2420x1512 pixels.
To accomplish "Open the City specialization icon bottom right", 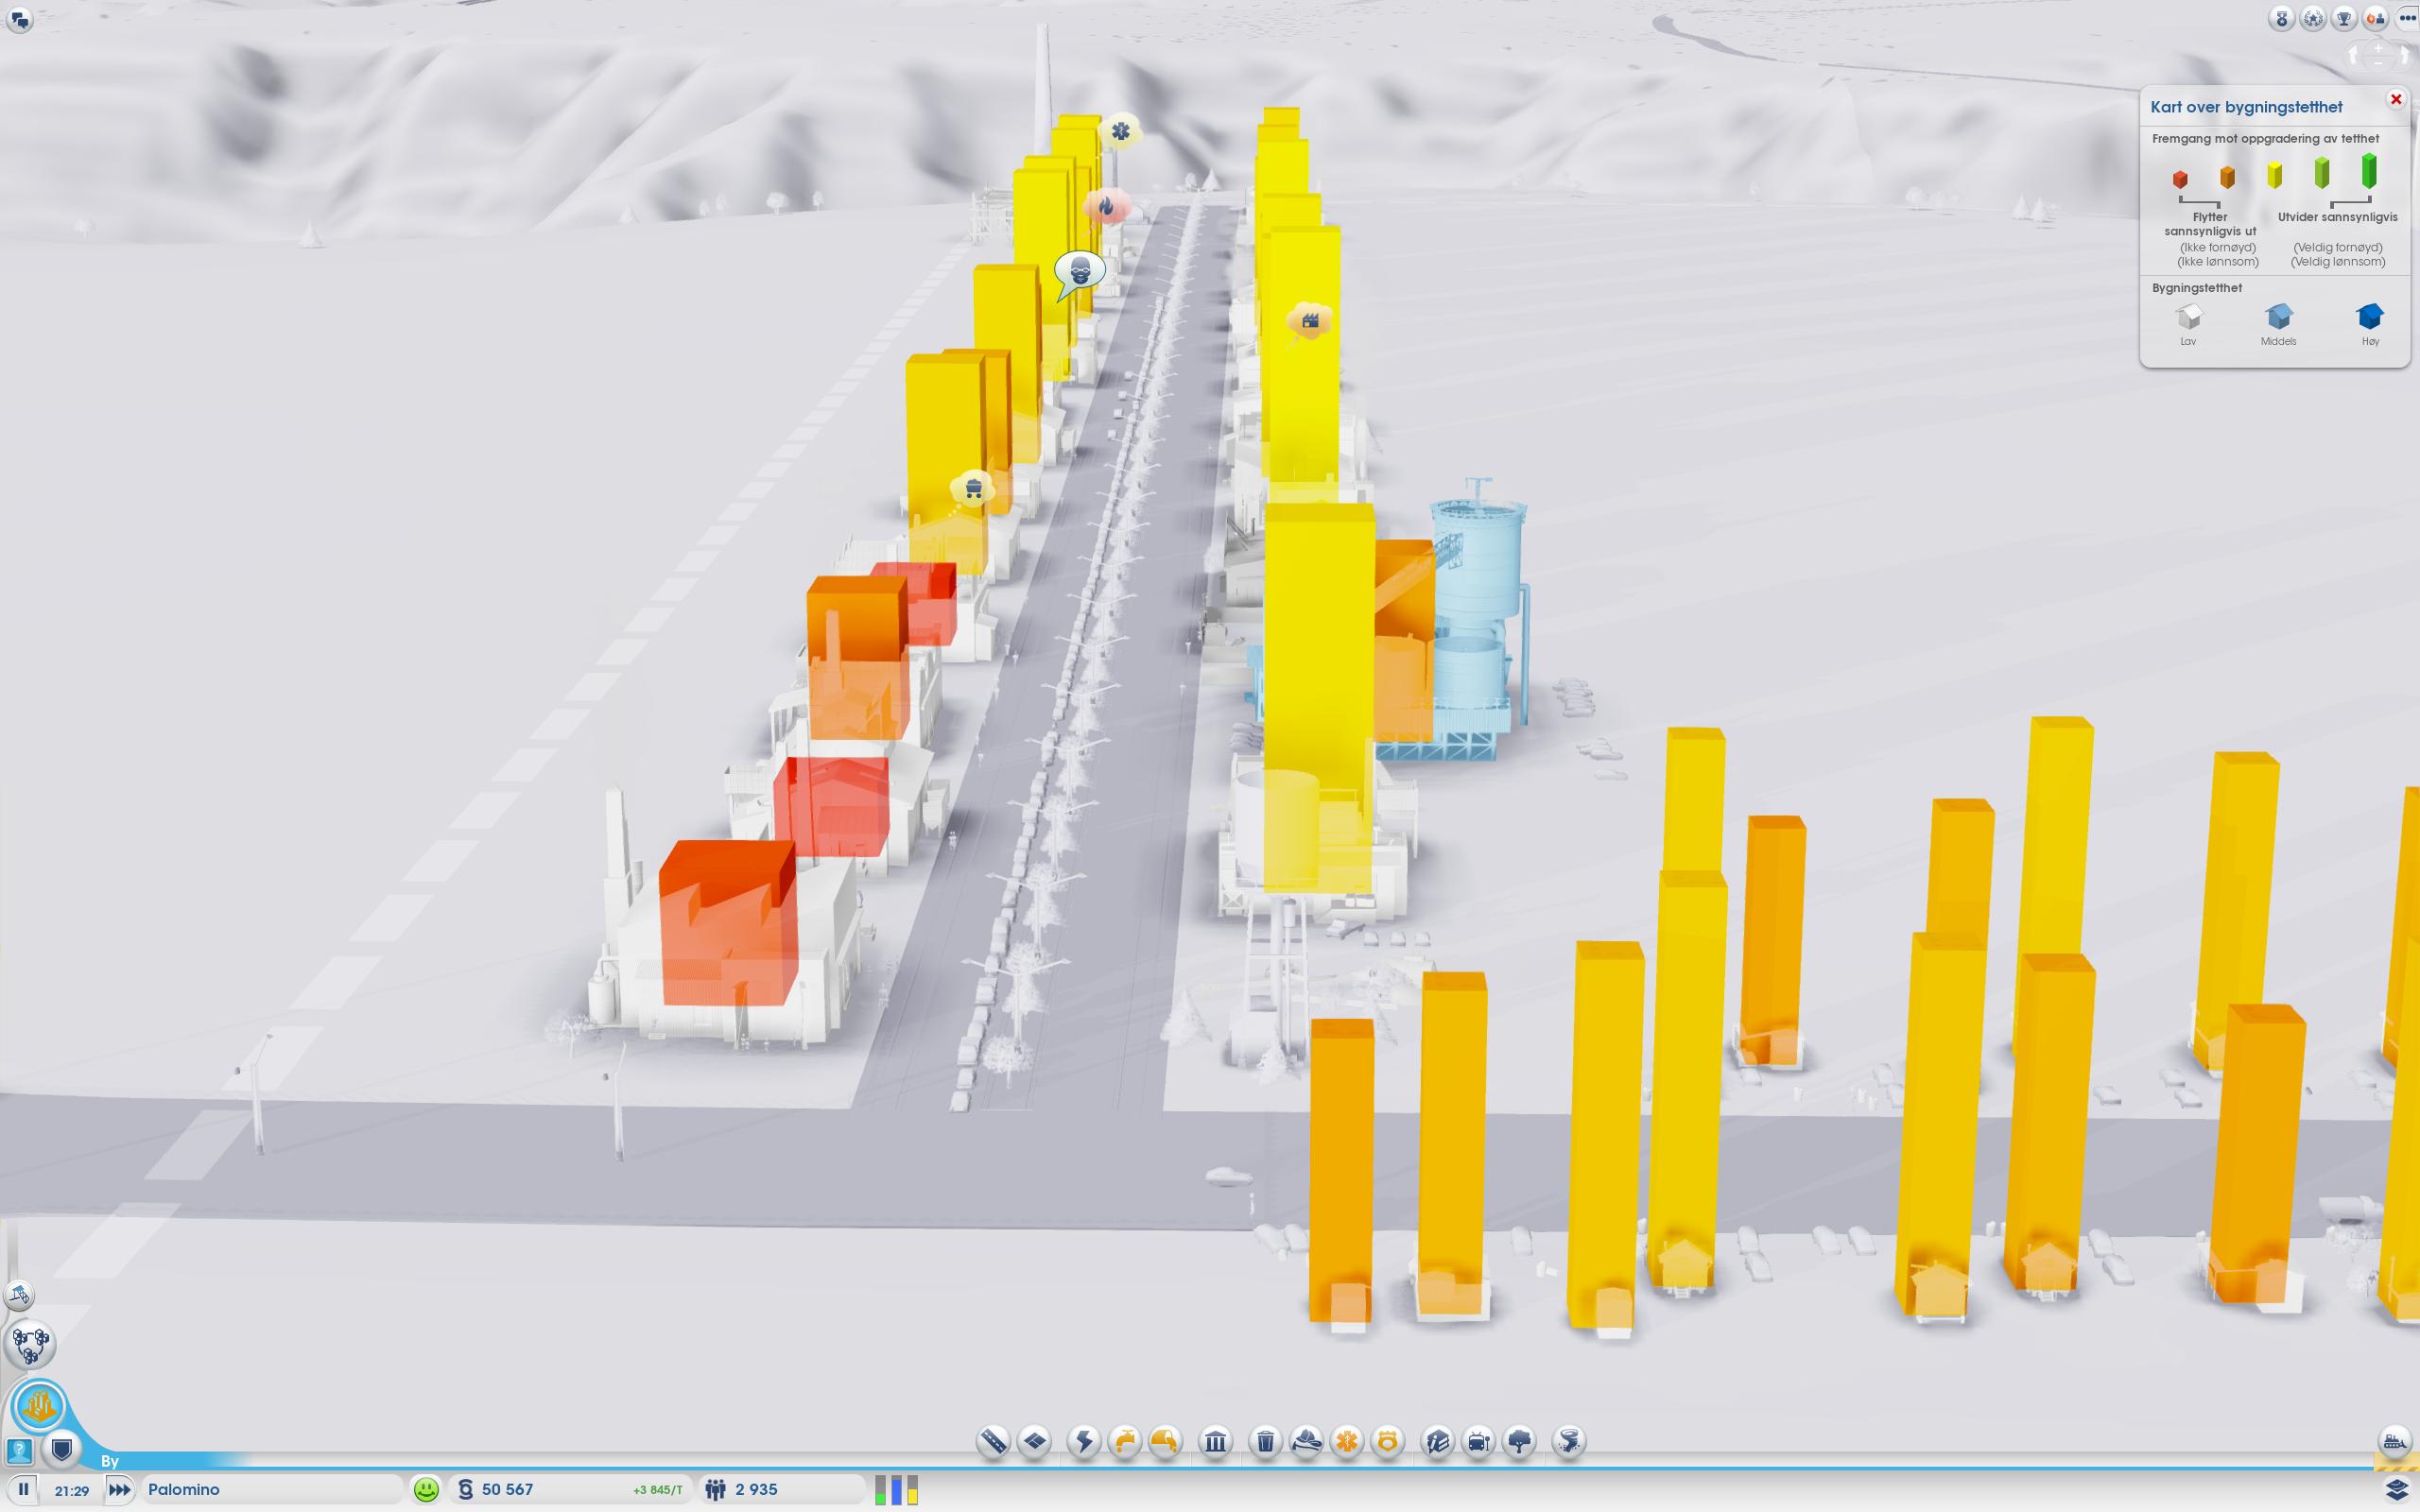I will tap(2394, 1441).
